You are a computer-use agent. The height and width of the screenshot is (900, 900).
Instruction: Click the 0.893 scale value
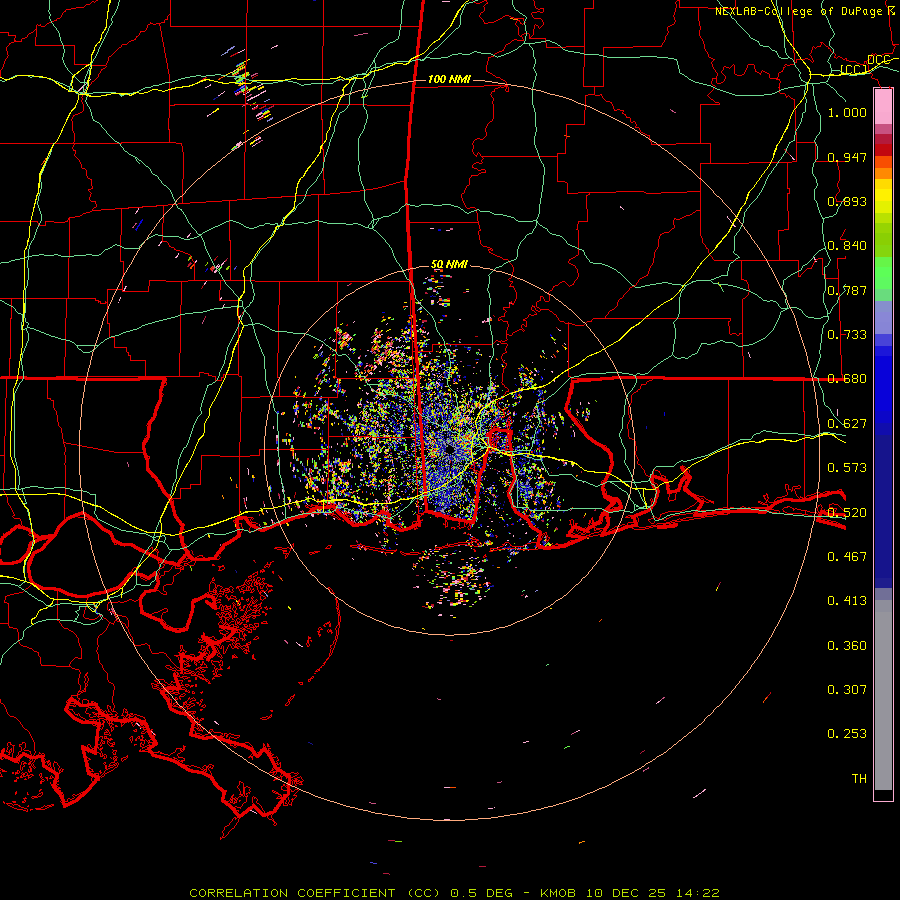point(847,201)
